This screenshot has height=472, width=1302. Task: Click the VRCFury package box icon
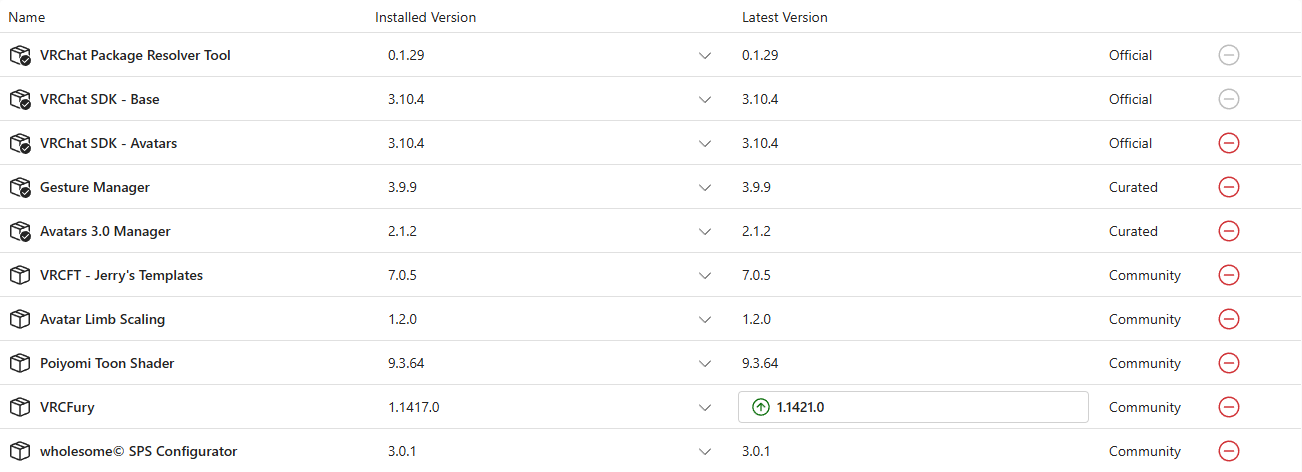[20, 407]
